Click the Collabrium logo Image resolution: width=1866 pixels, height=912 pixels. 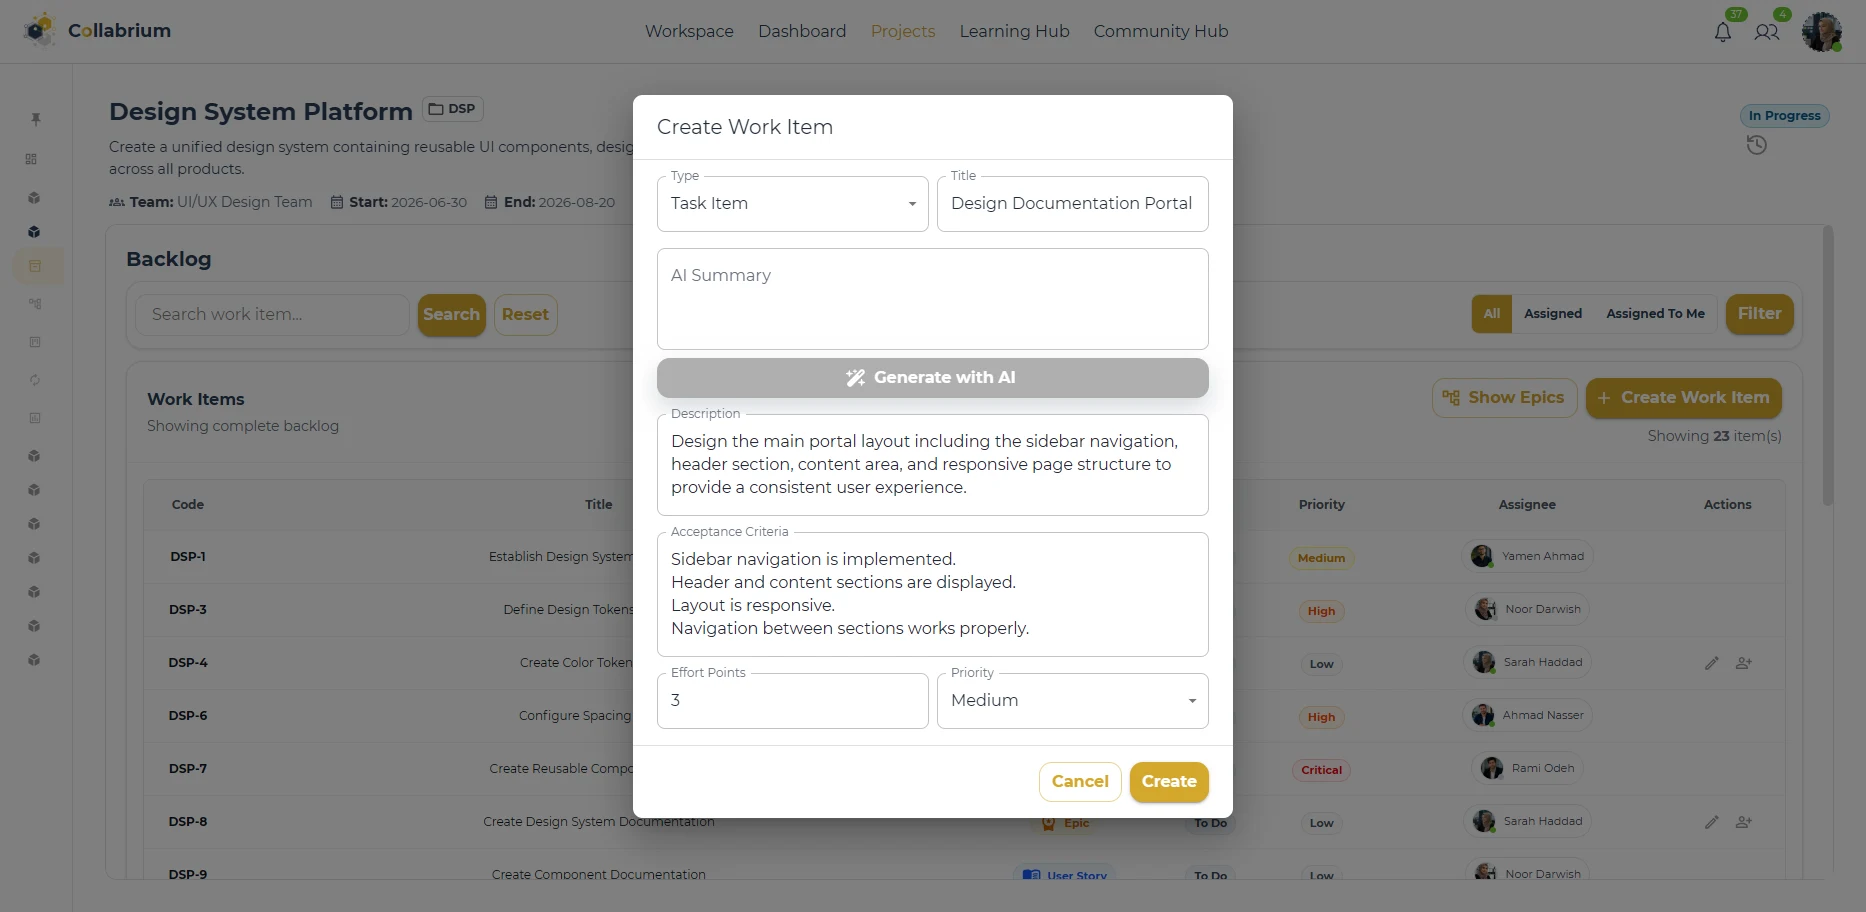point(97,30)
